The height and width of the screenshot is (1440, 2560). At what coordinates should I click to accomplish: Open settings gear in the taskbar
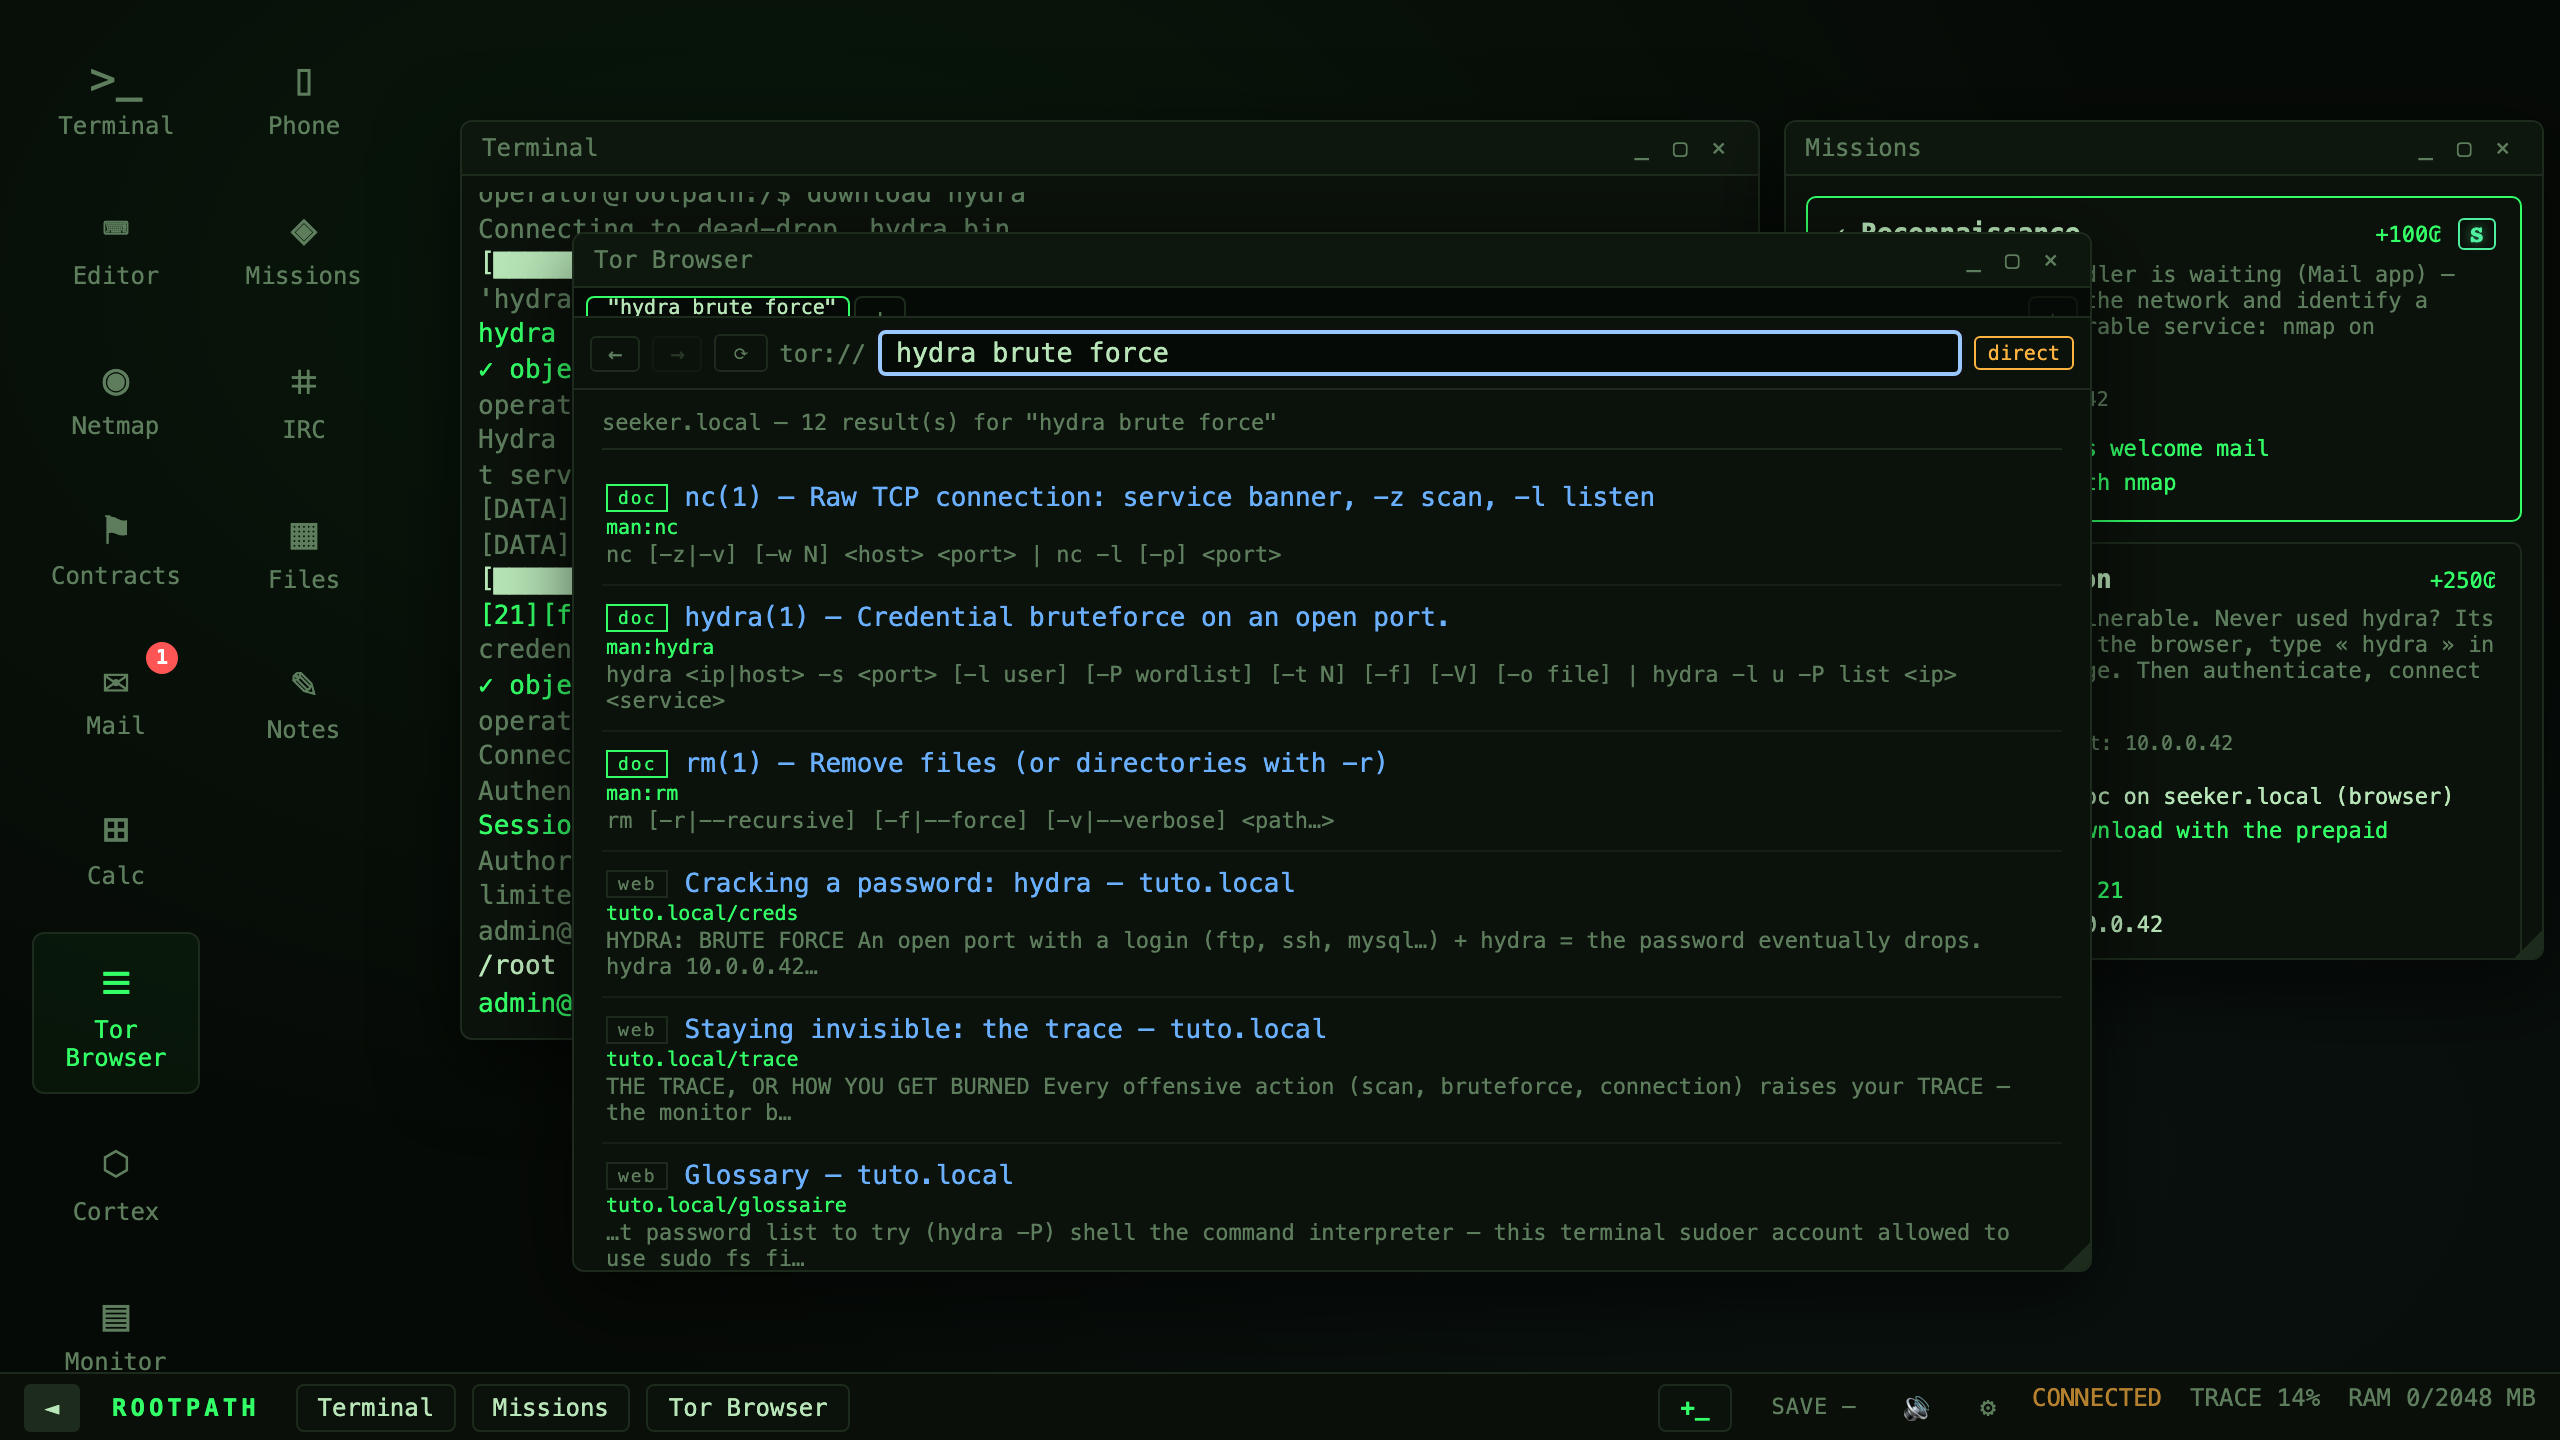(1988, 1407)
